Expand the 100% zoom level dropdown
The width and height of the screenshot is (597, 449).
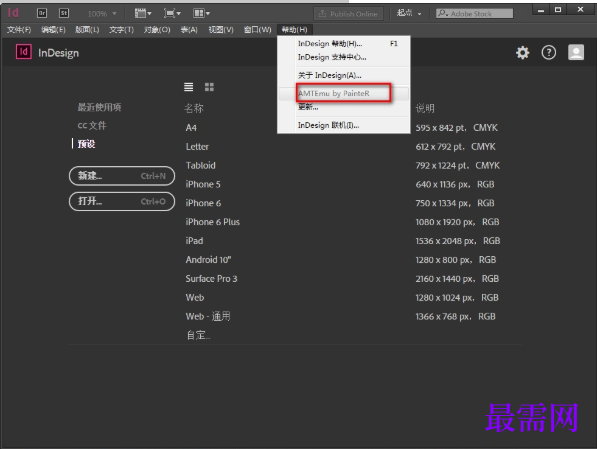[102, 14]
